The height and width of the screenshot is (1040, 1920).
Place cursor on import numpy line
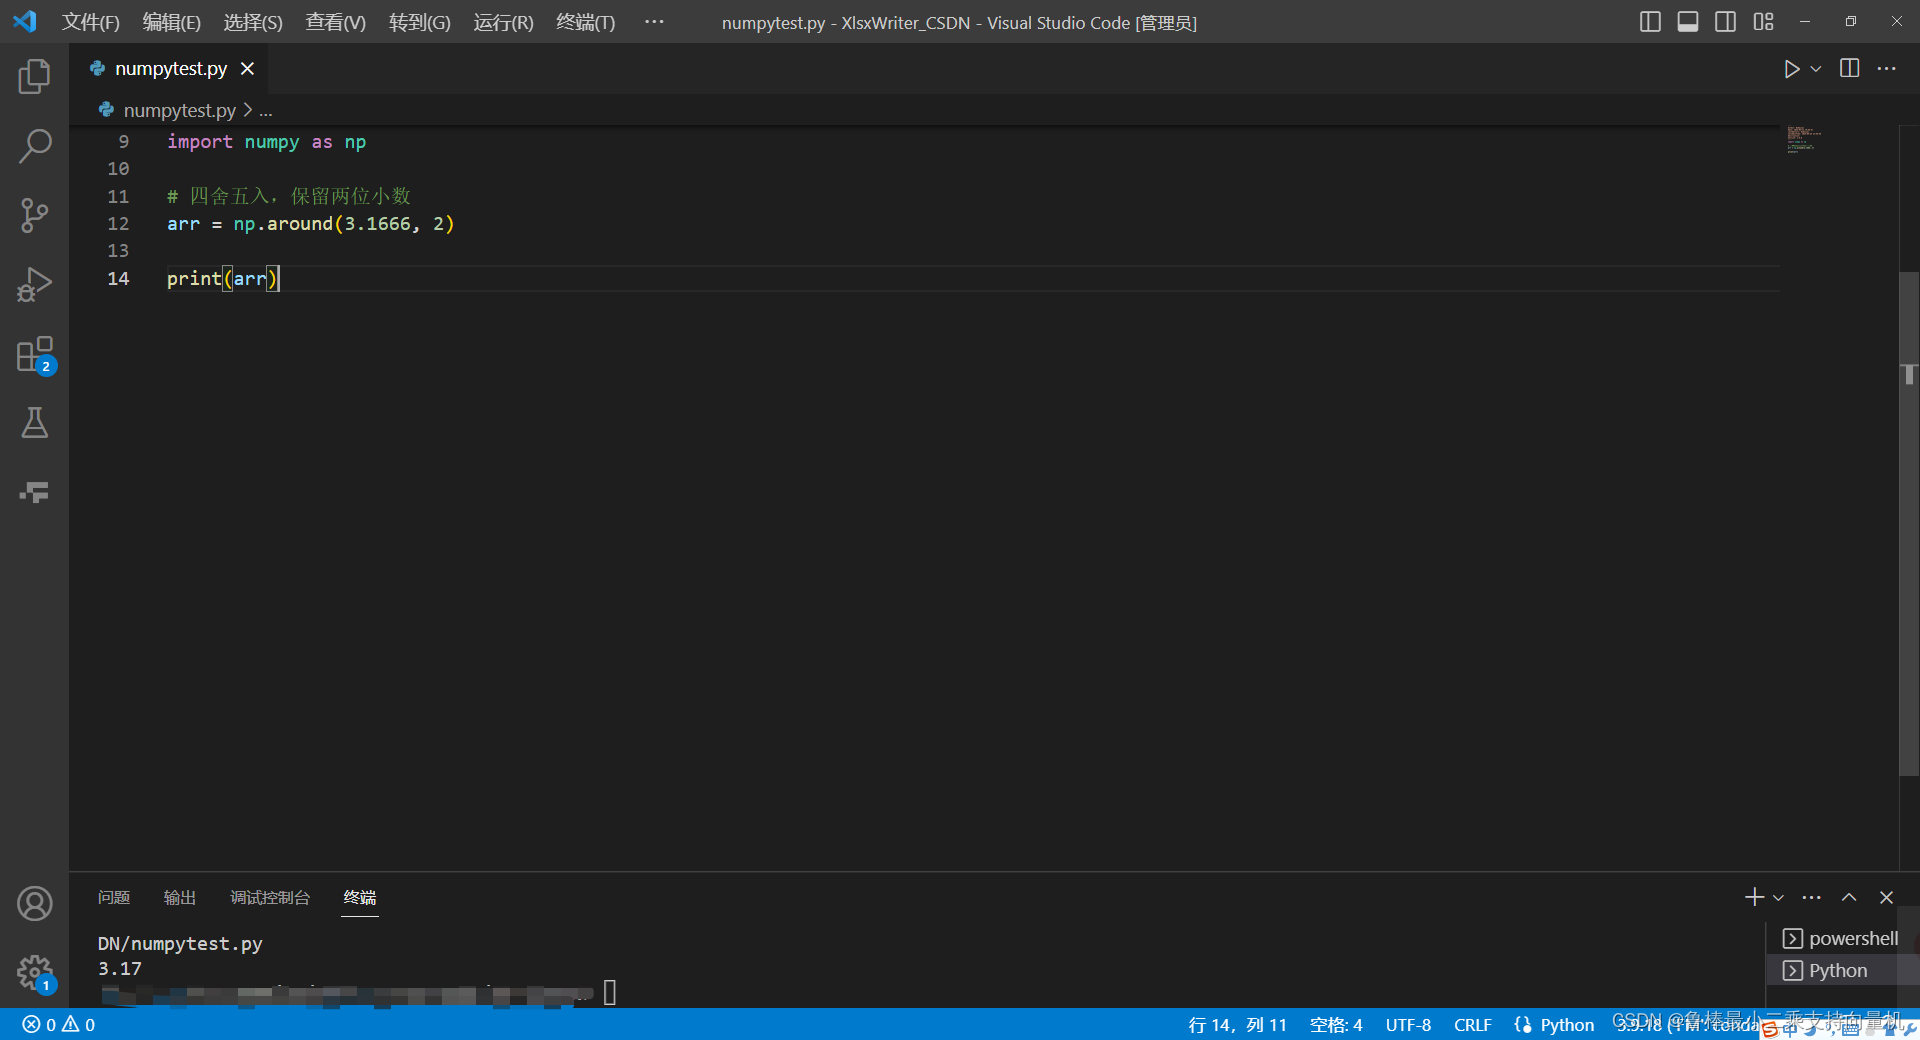pos(266,142)
